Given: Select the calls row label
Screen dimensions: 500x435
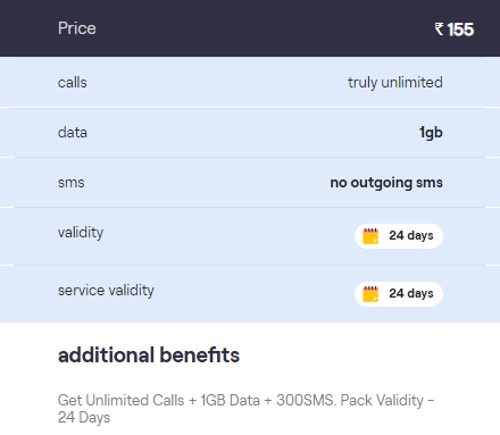Looking at the screenshot, I should (x=72, y=82).
